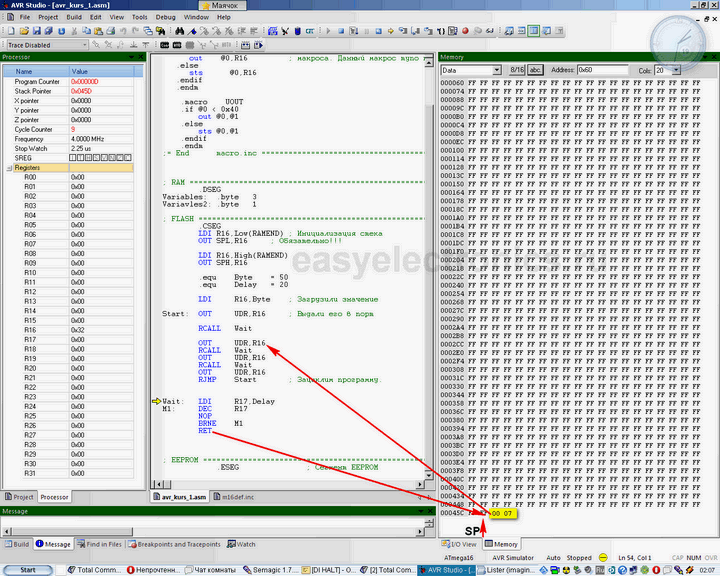Collapse the Registers tree node
This screenshot has width=720, height=576.
pyautogui.click(x=7, y=168)
